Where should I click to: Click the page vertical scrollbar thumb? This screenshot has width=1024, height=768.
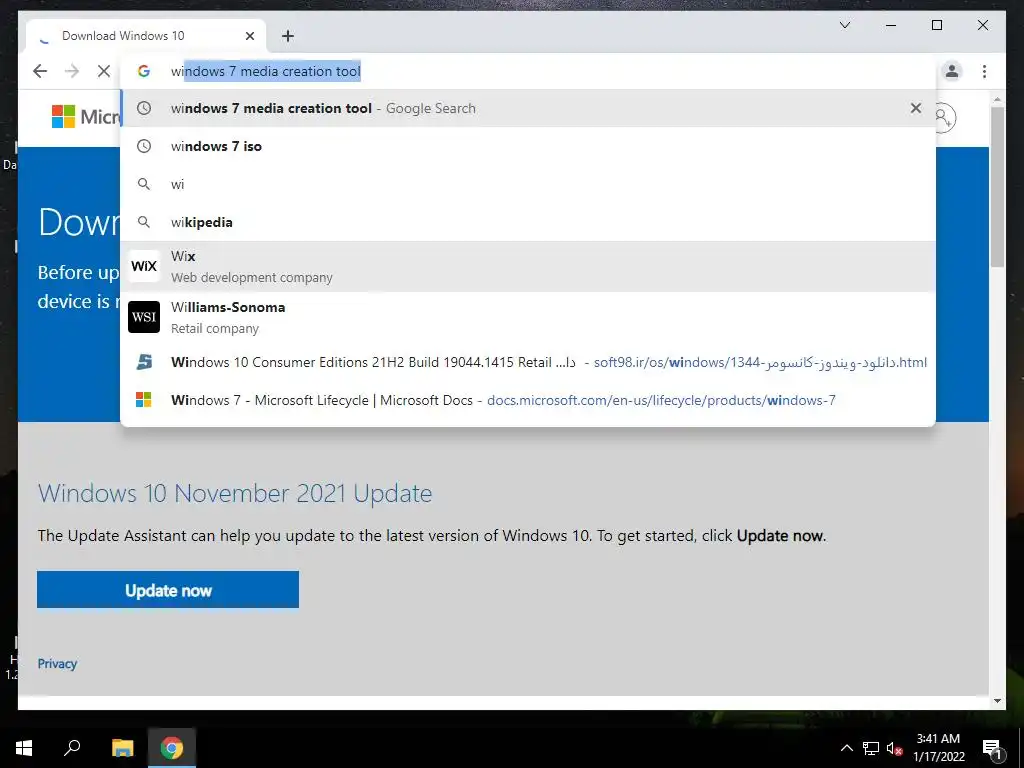(997, 186)
